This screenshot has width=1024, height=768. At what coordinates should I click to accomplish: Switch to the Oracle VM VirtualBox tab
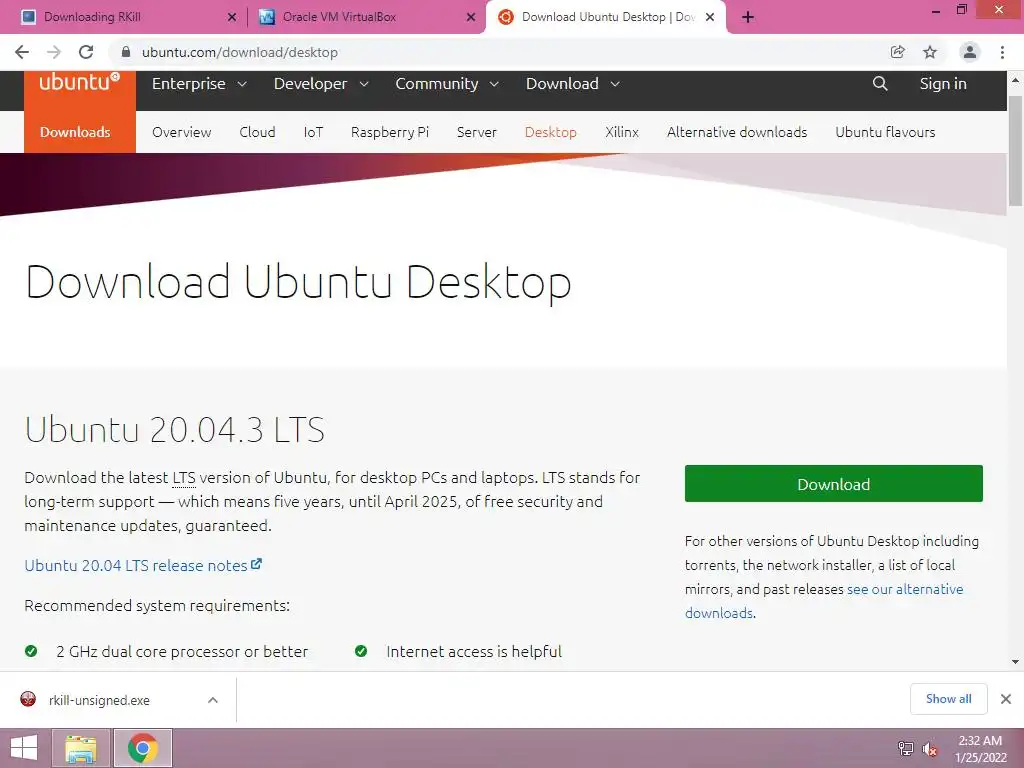coord(366,17)
